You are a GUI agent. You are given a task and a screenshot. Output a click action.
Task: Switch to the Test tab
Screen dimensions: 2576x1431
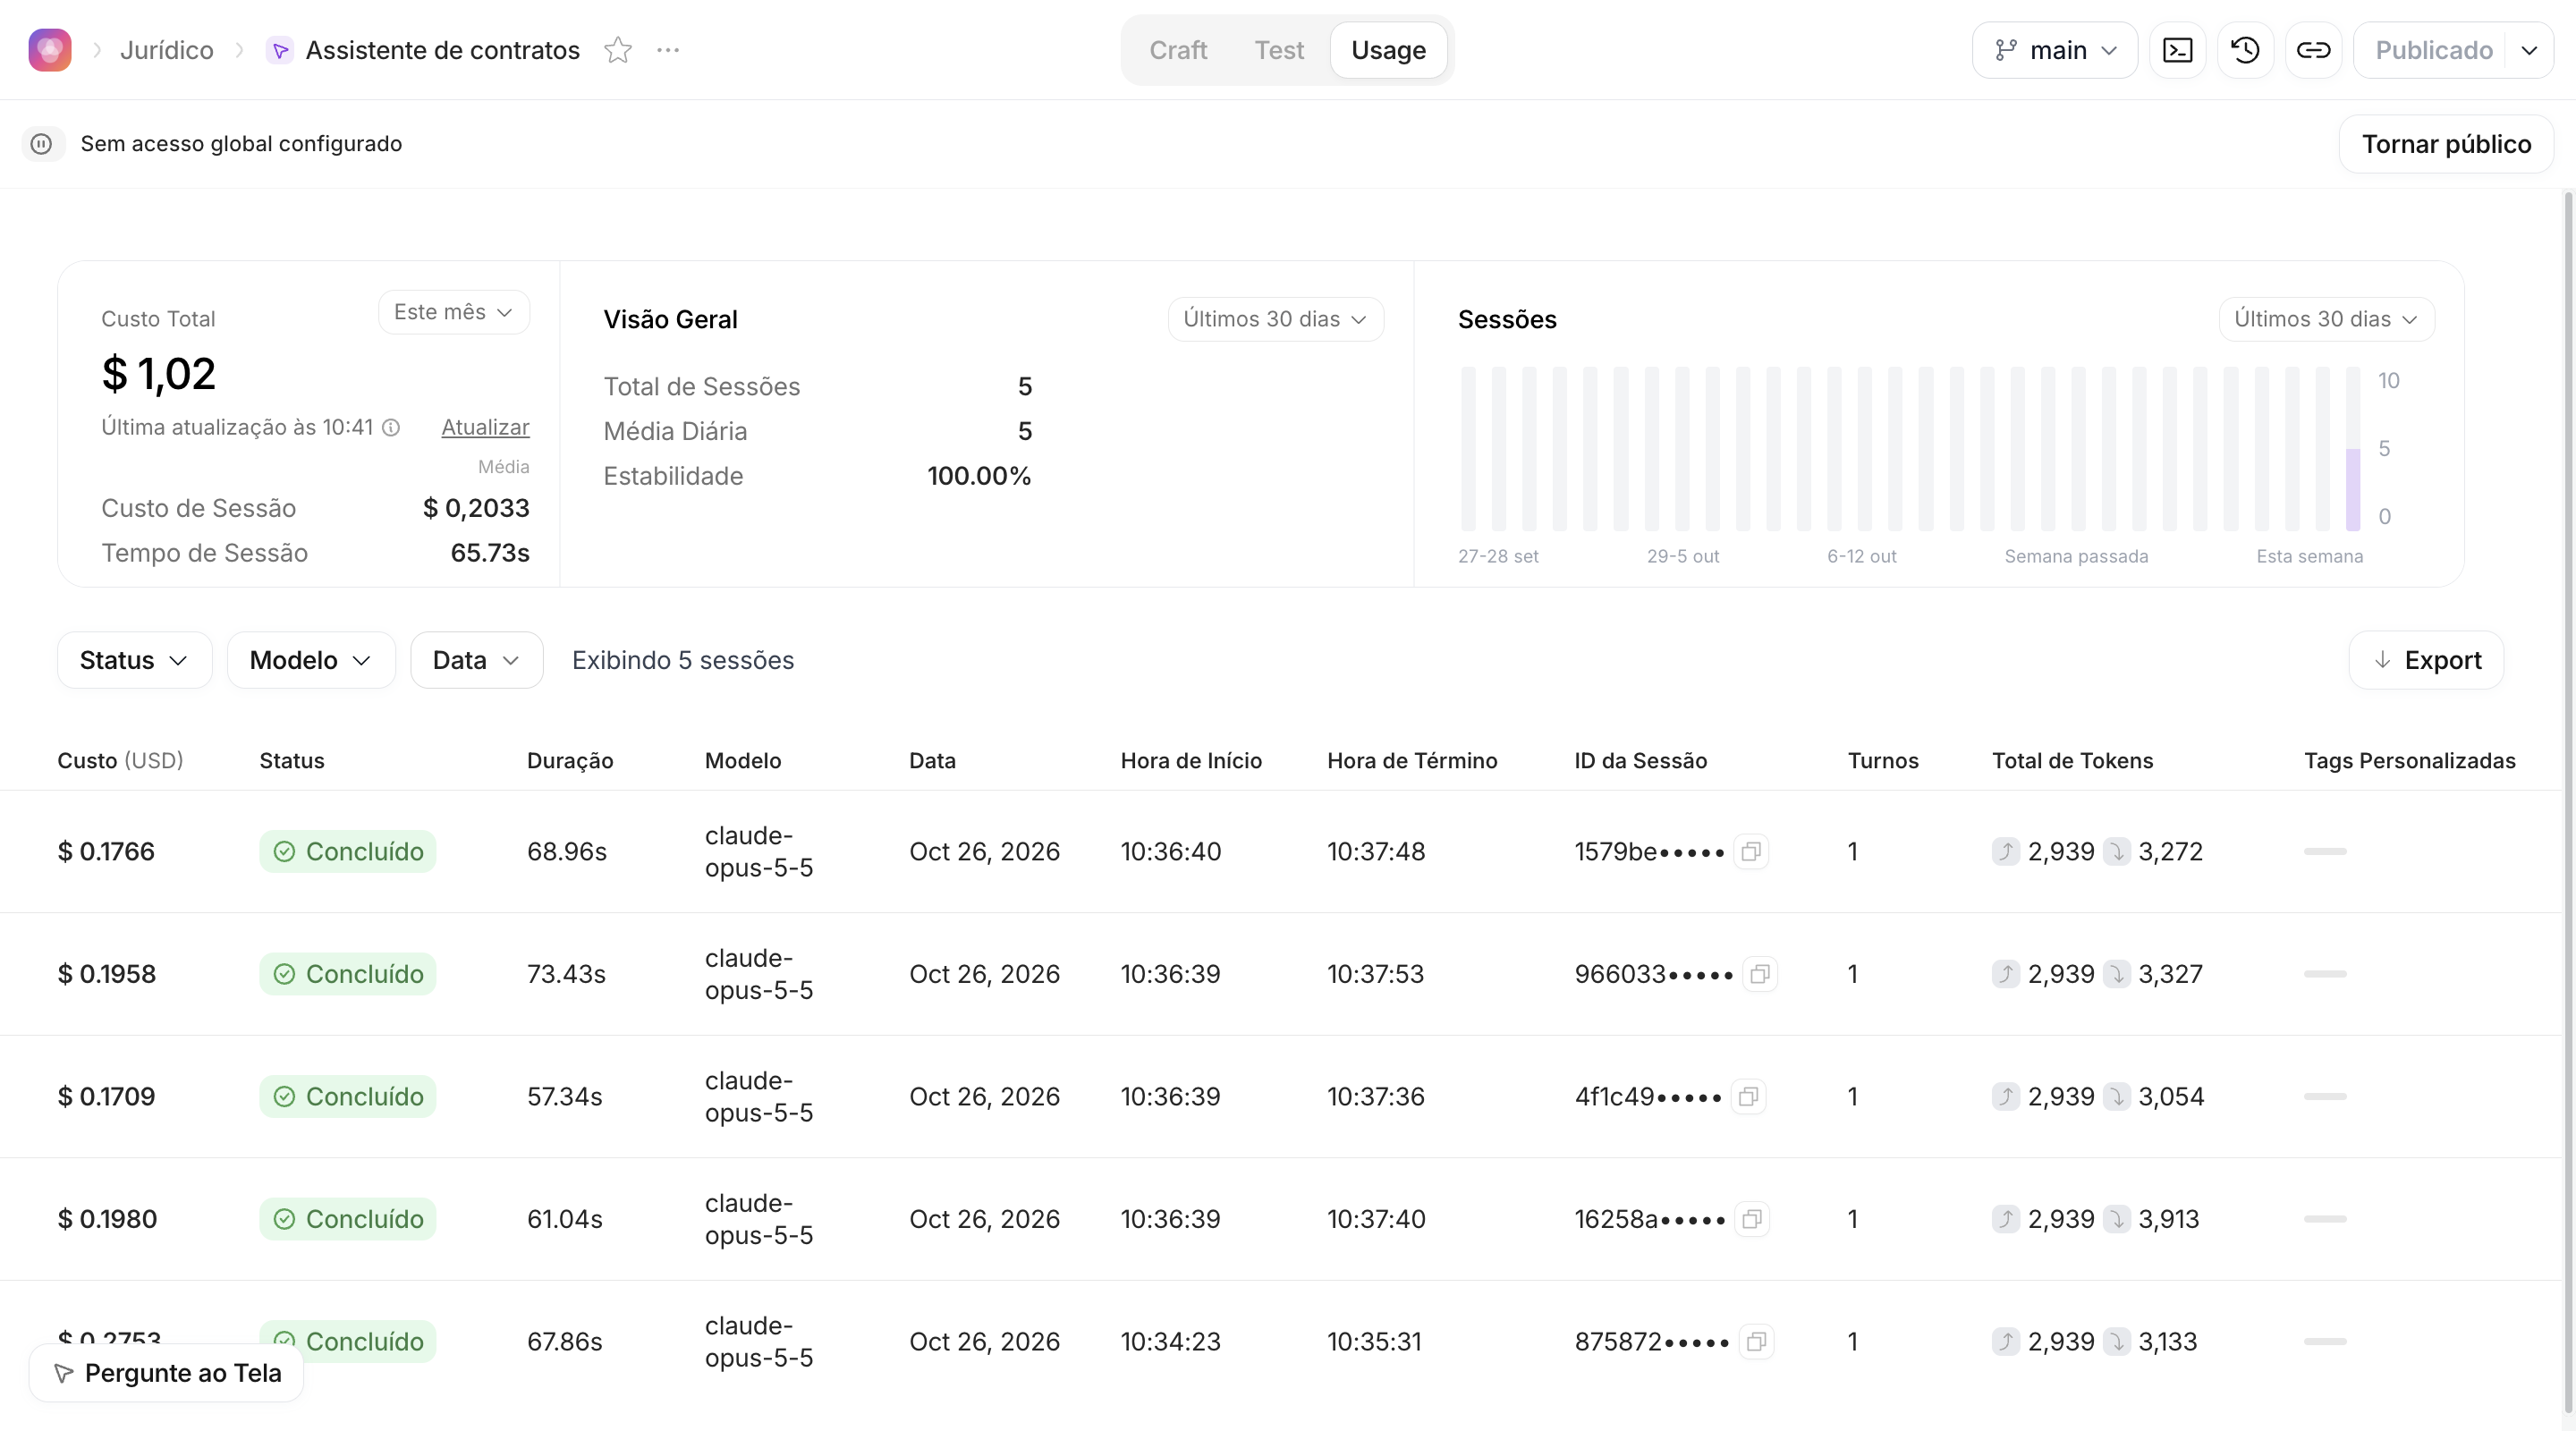[x=1279, y=50]
